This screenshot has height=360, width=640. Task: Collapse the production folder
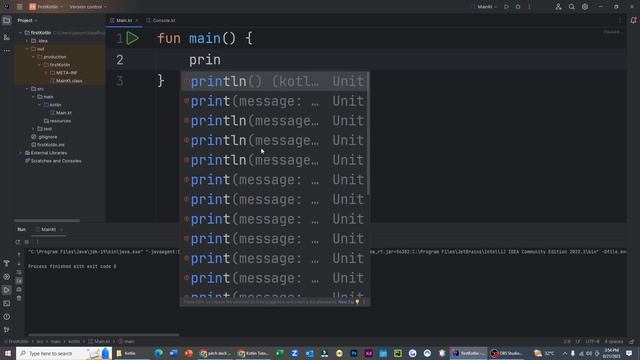click(33, 57)
